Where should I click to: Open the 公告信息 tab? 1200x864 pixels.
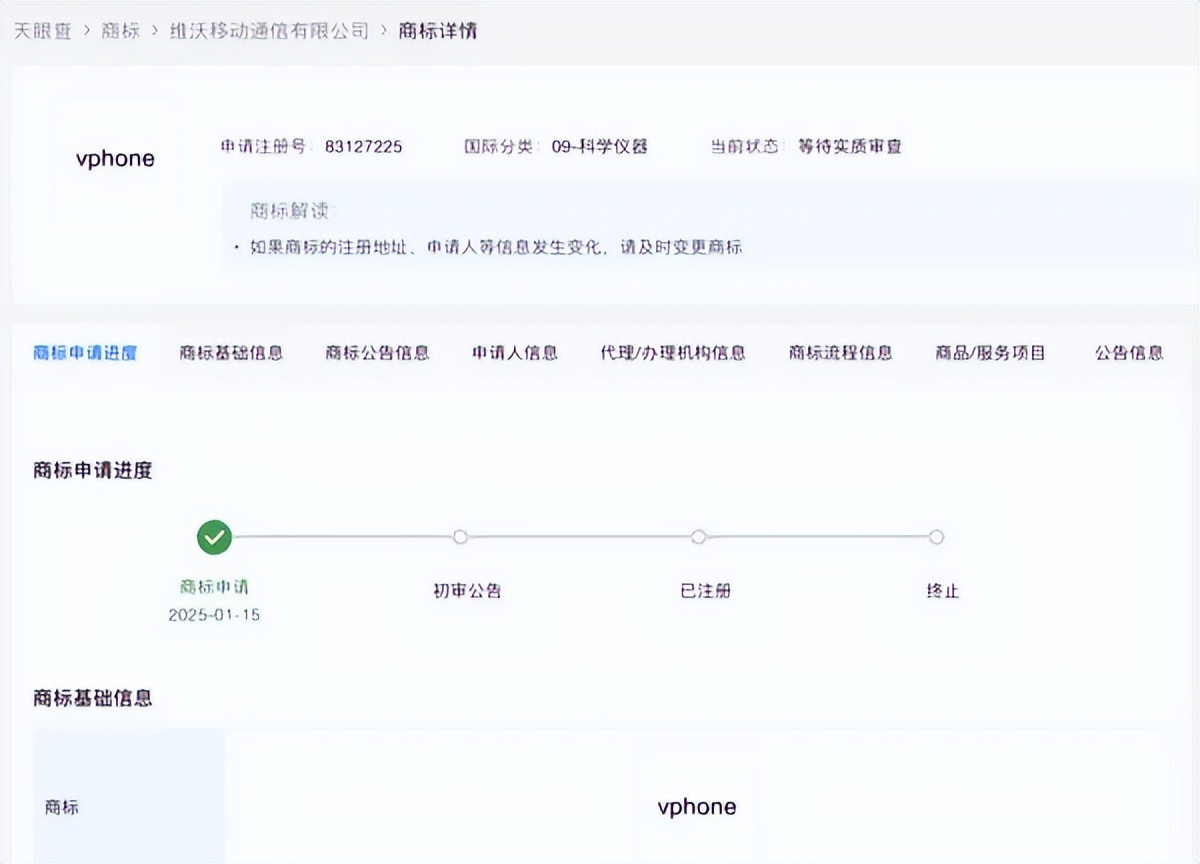point(1129,353)
